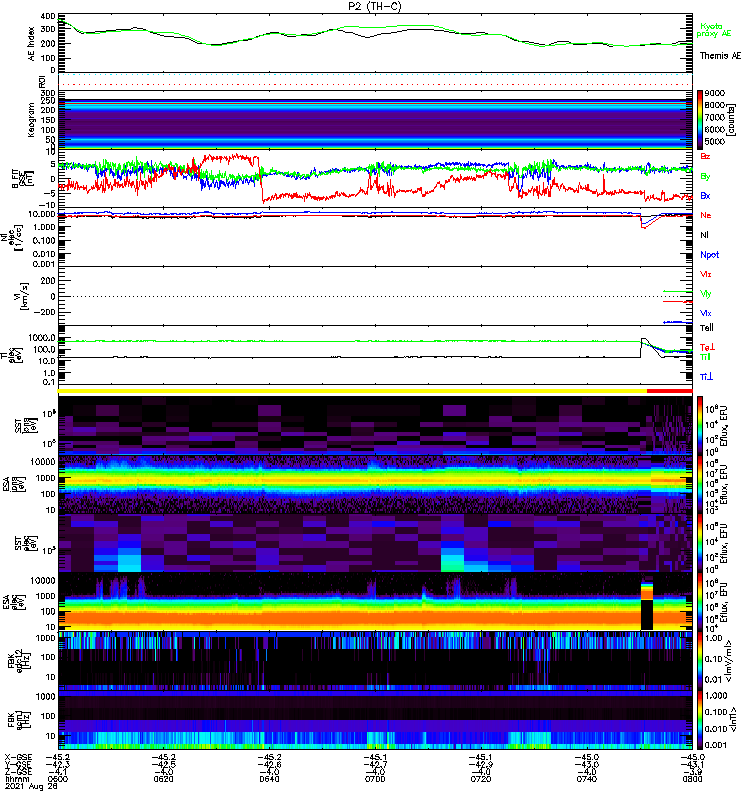Click the 0620 time tick label

click(x=163, y=779)
